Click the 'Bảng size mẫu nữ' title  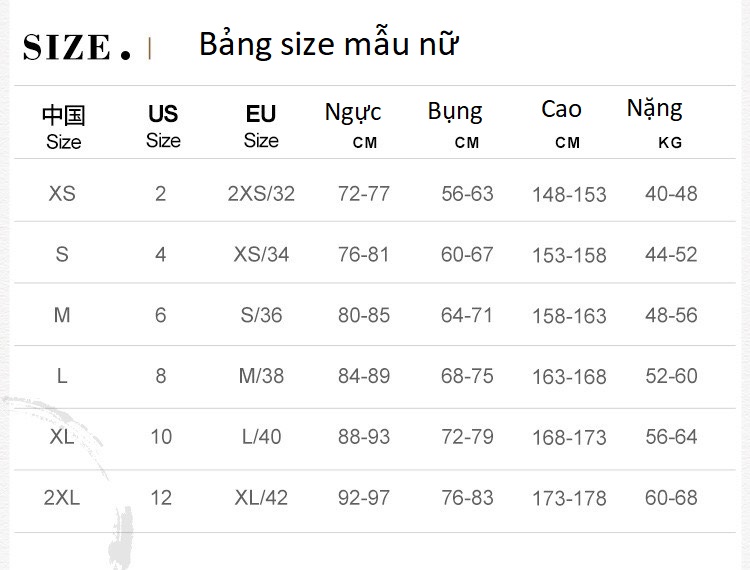click(328, 45)
